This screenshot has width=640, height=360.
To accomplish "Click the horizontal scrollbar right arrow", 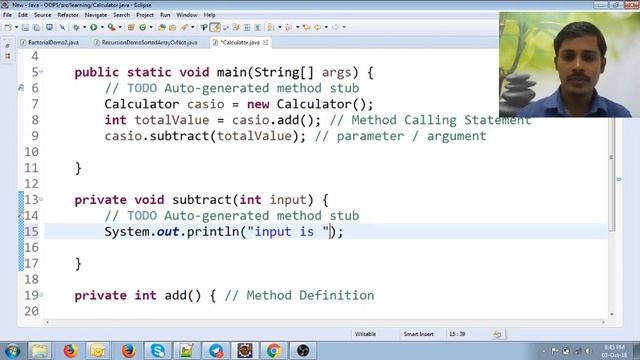I will [604, 322].
